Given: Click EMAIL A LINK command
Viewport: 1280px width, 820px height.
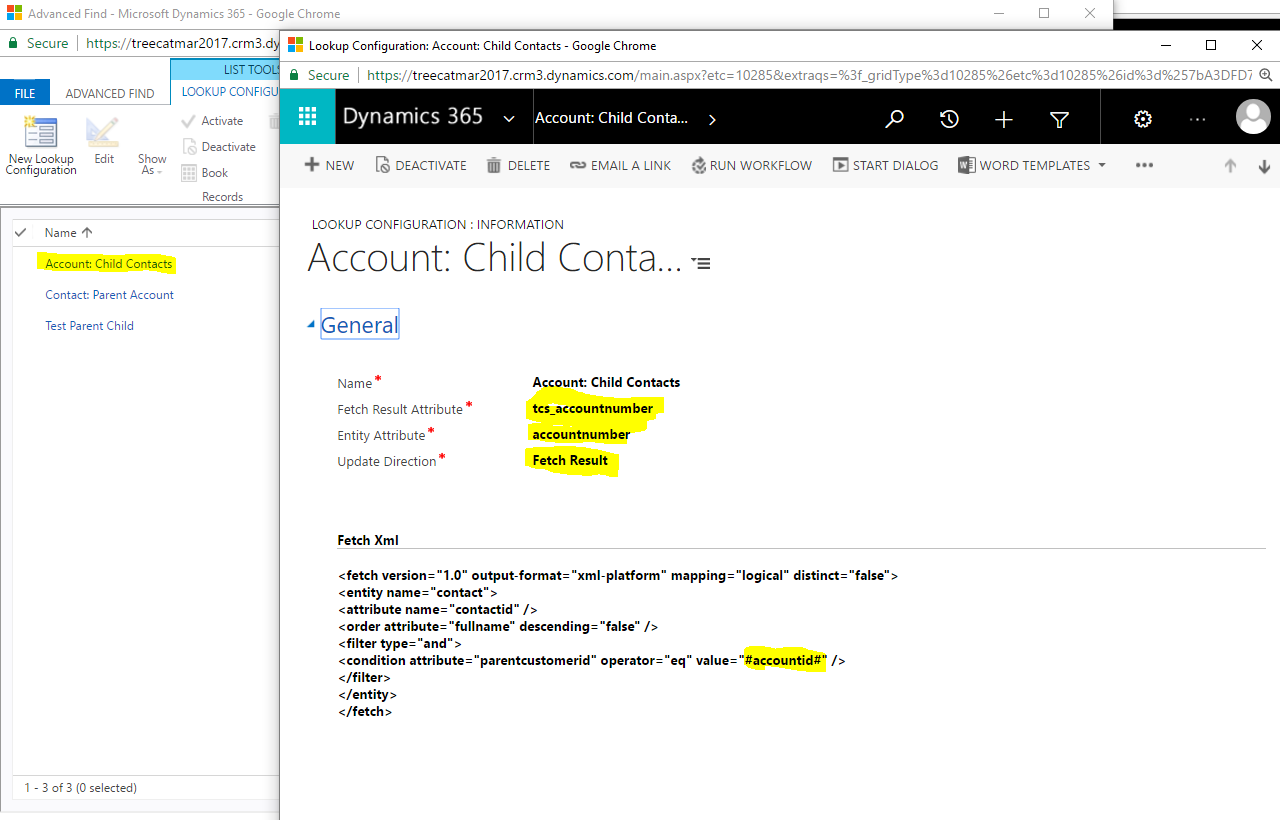Looking at the screenshot, I should coord(620,165).
